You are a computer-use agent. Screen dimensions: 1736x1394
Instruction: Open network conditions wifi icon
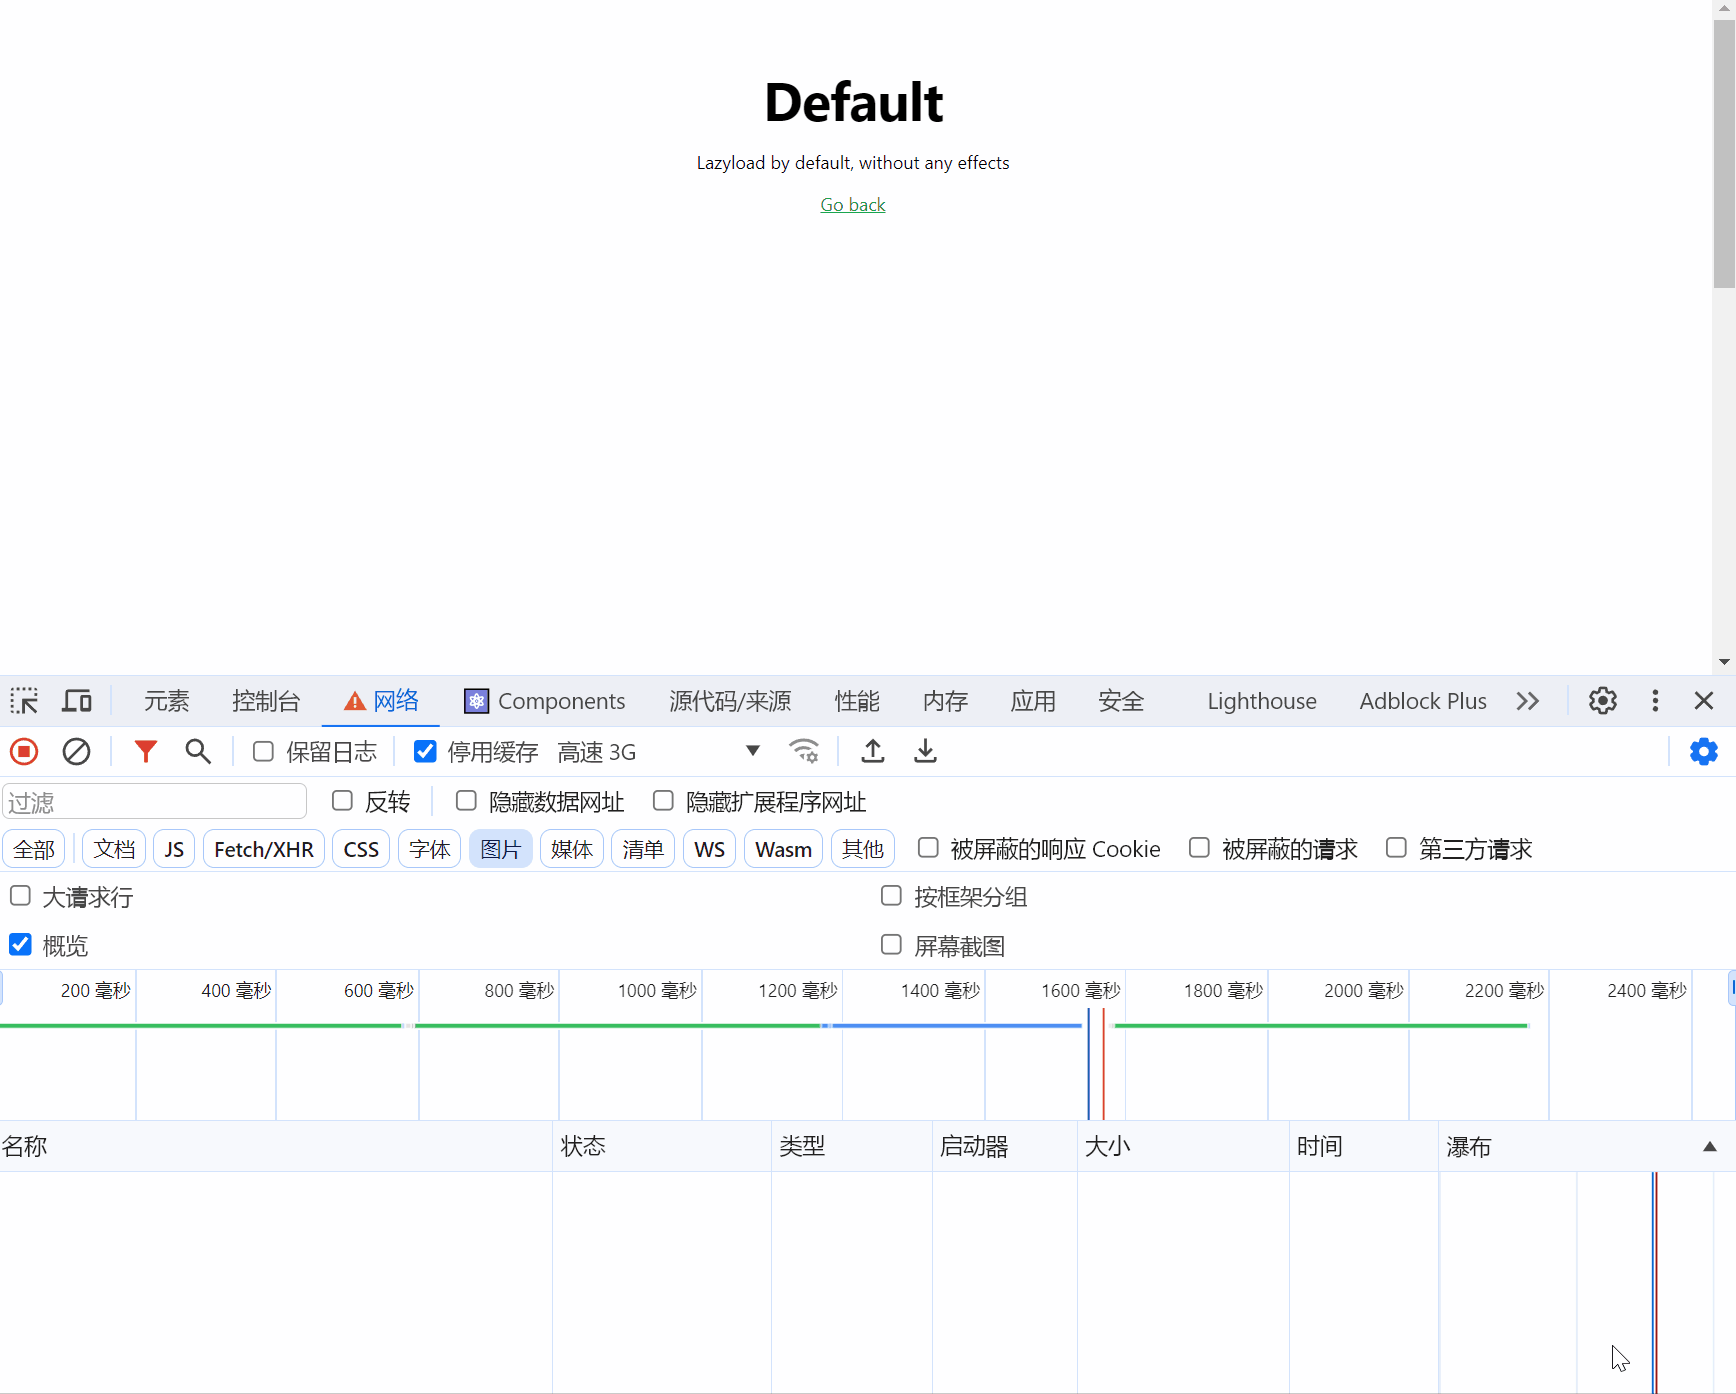click(x=804, y=751)
